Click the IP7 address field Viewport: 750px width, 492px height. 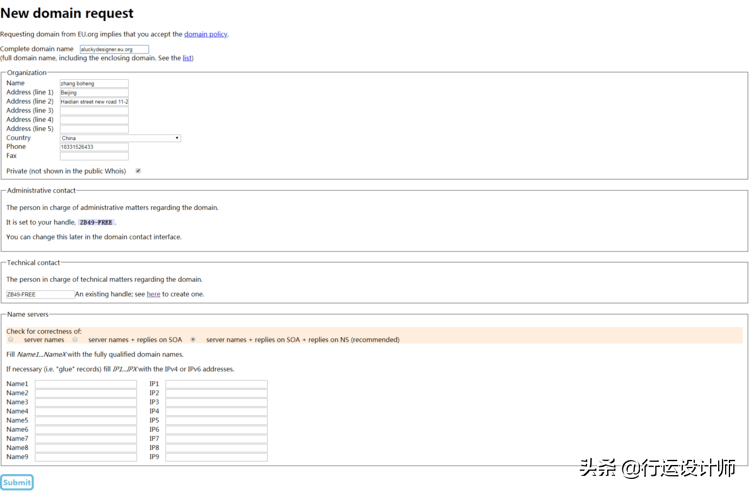click(217, 438)
